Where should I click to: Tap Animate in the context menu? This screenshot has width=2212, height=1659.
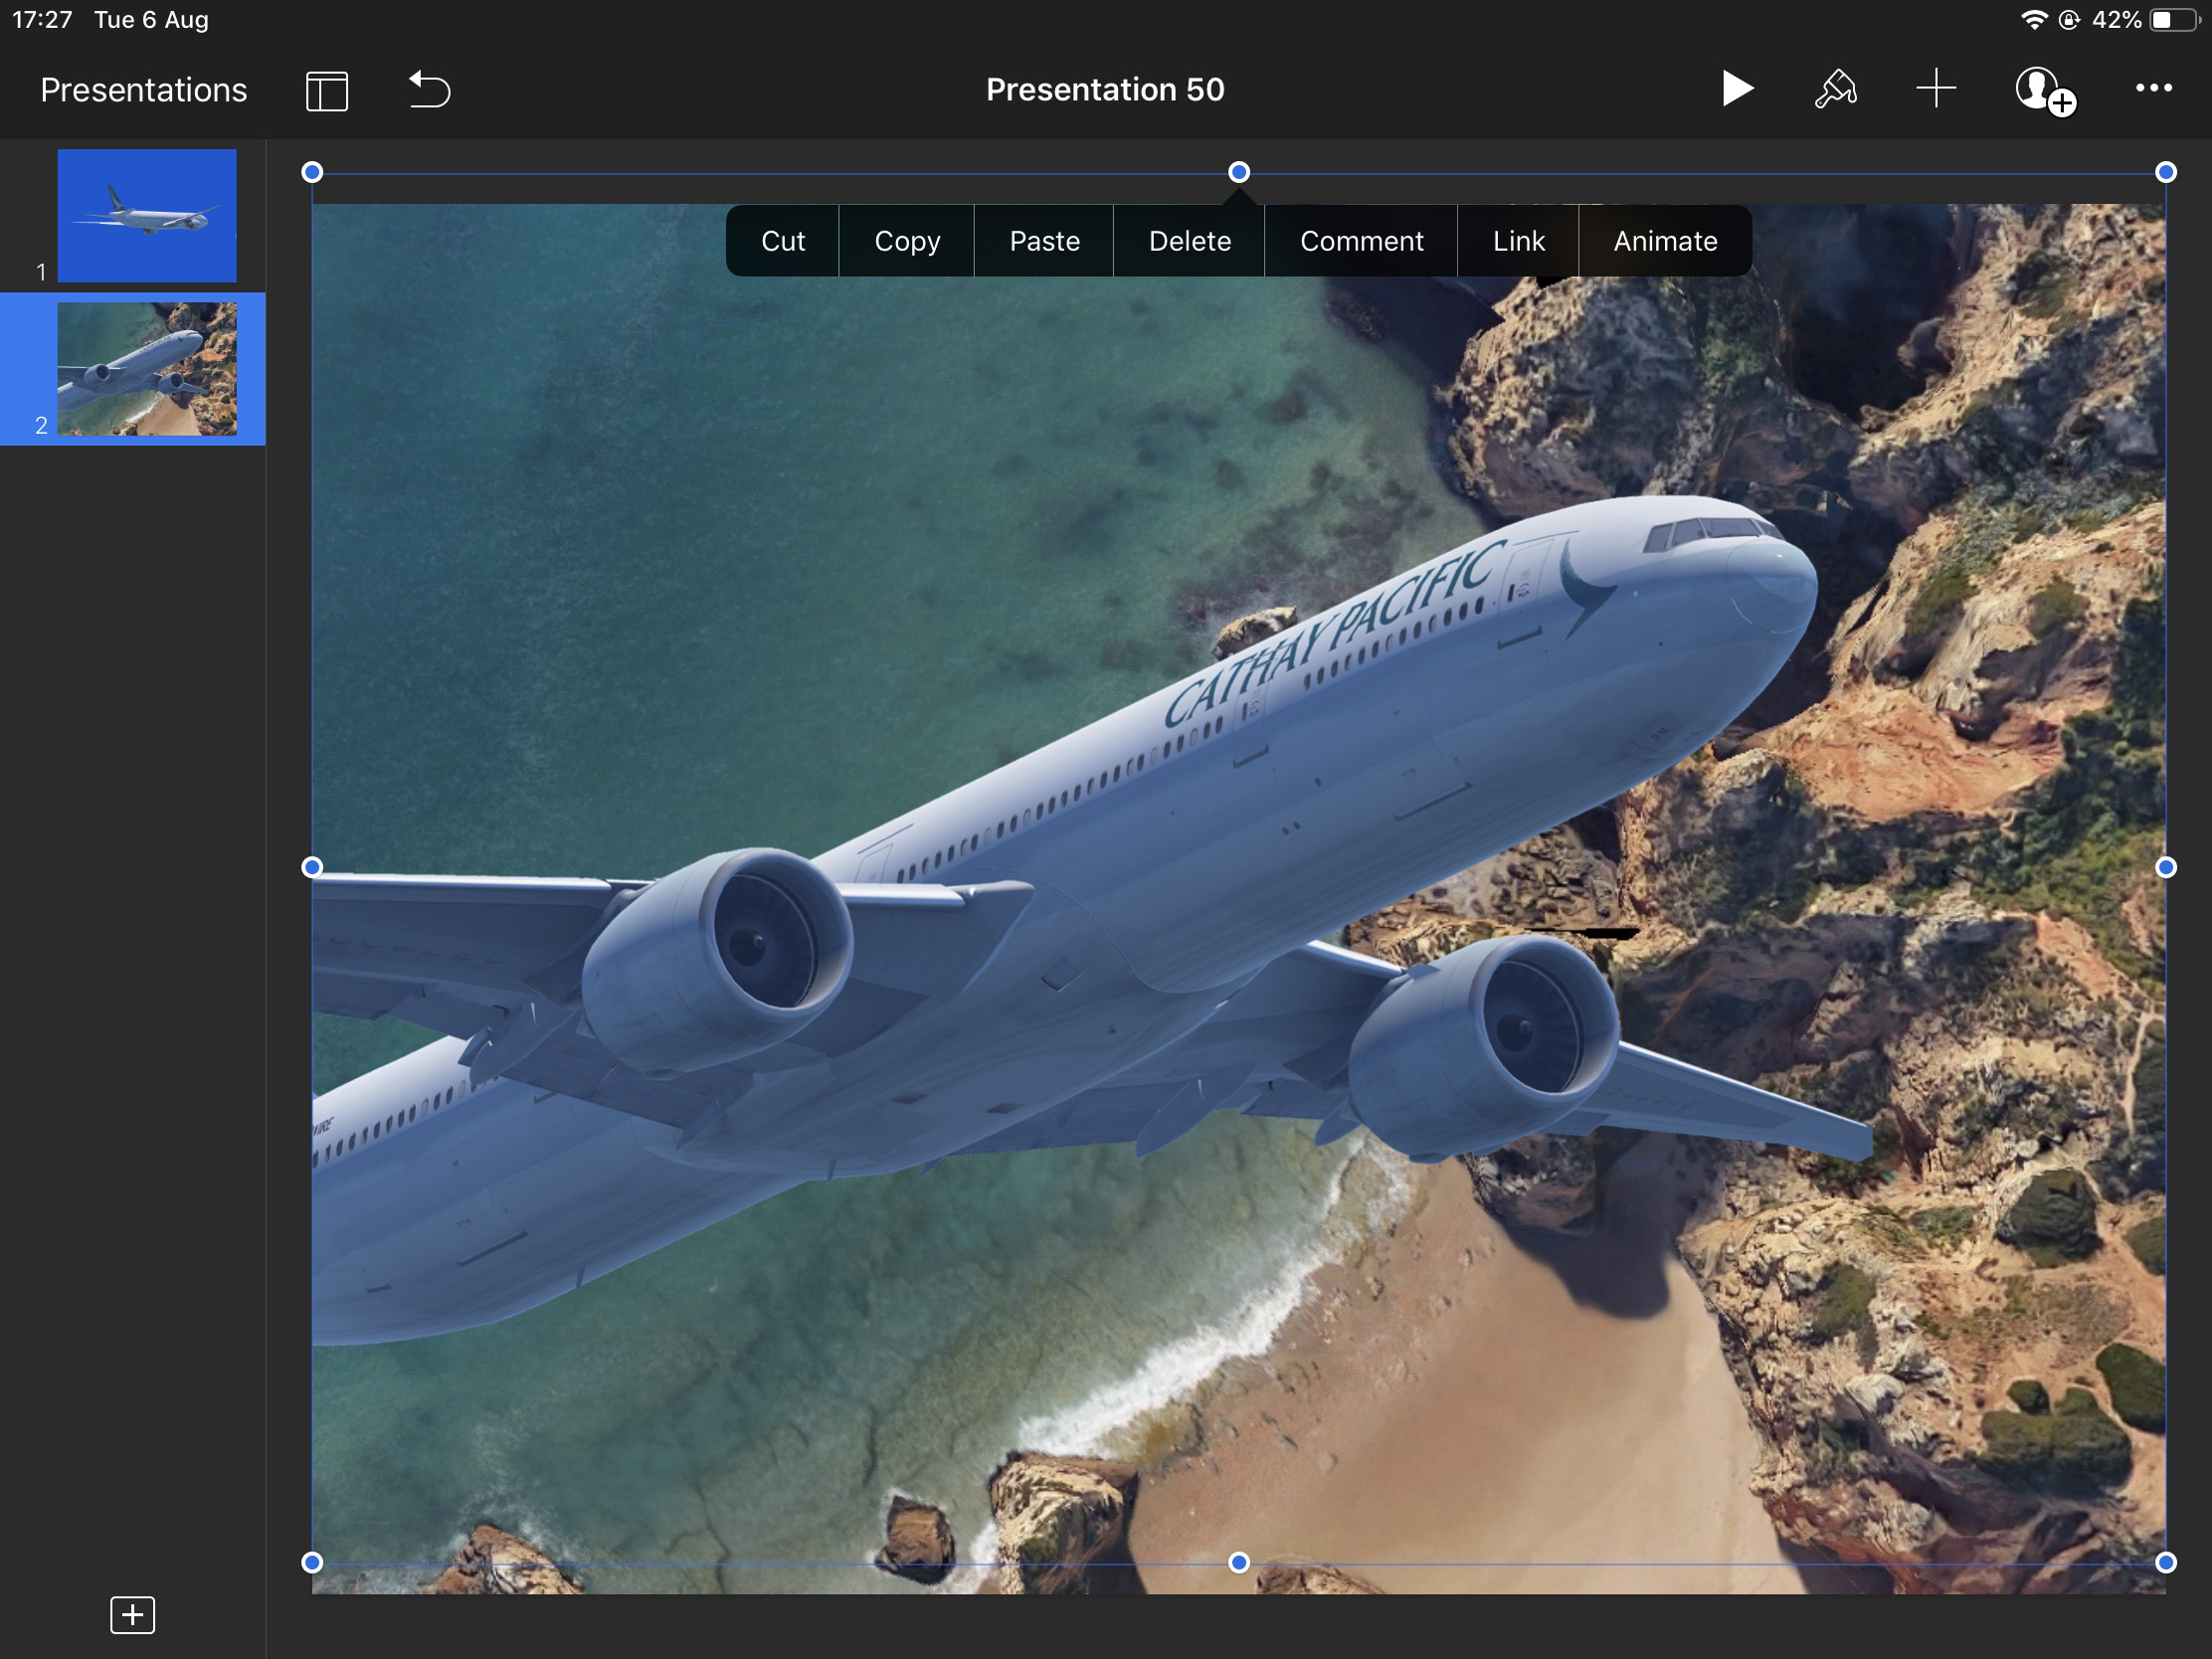[1664, 241]
